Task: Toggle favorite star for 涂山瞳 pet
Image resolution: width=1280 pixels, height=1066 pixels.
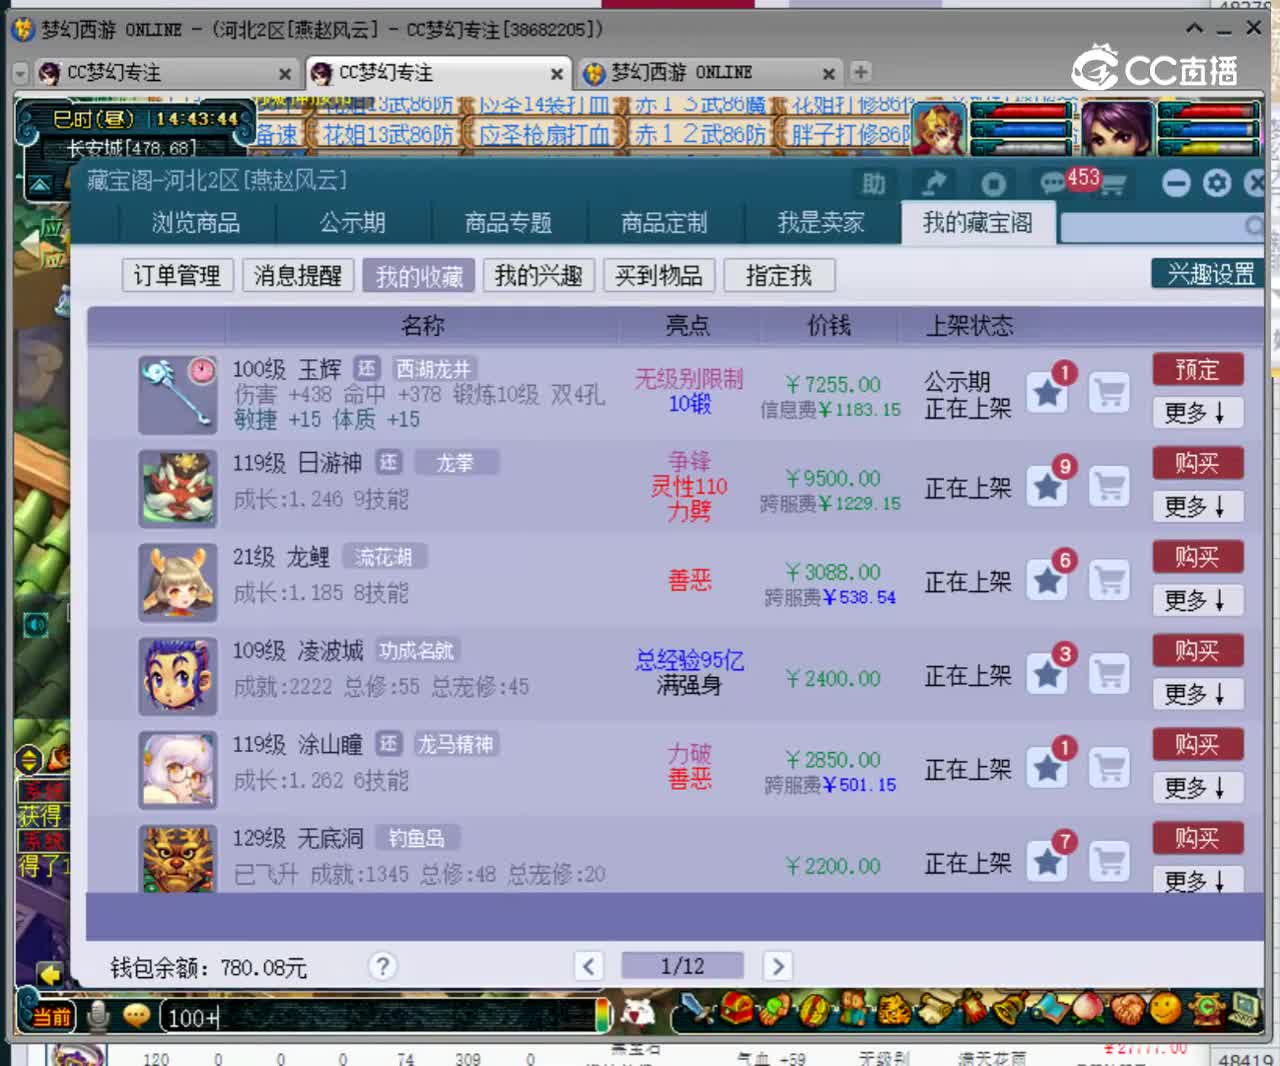Action: coord(1047,768)
